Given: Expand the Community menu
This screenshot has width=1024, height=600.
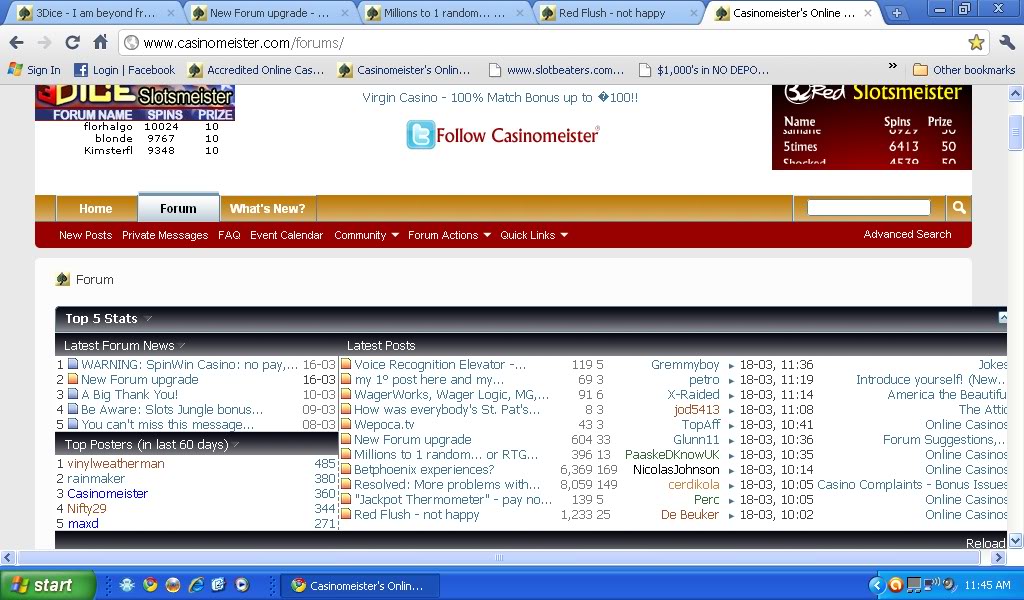Looking at the screenshot, I should [366, 235].
